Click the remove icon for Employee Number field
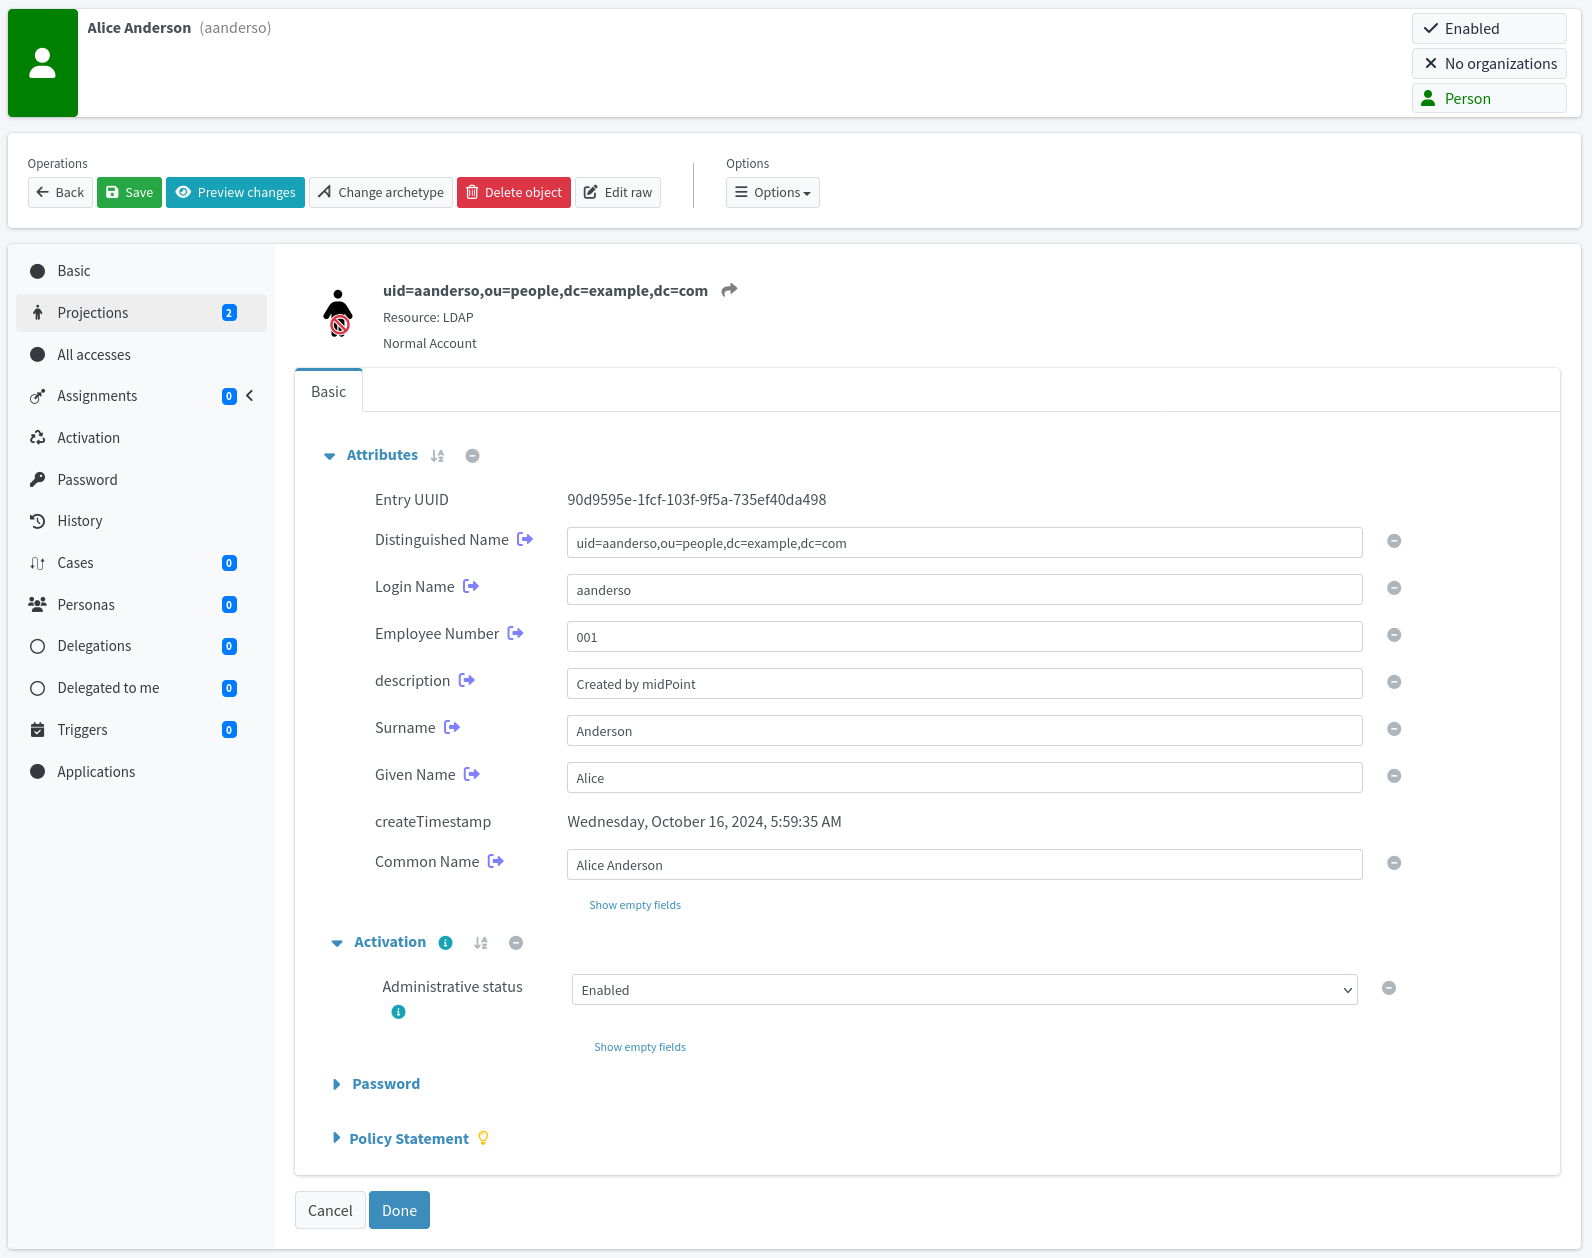1592x1258 pixels. 1394,635
